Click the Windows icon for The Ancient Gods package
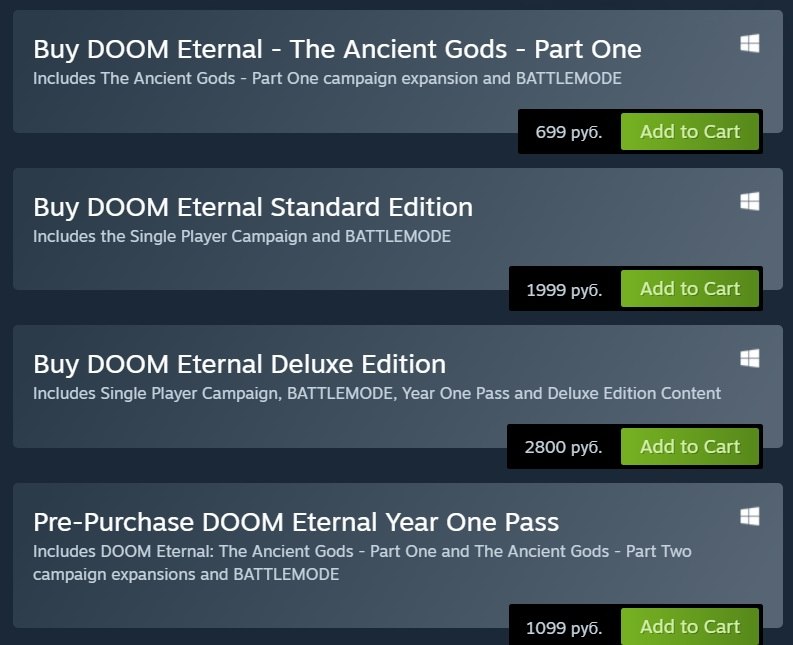This screenshot has height=645, width=793. (x=749, y=43)
